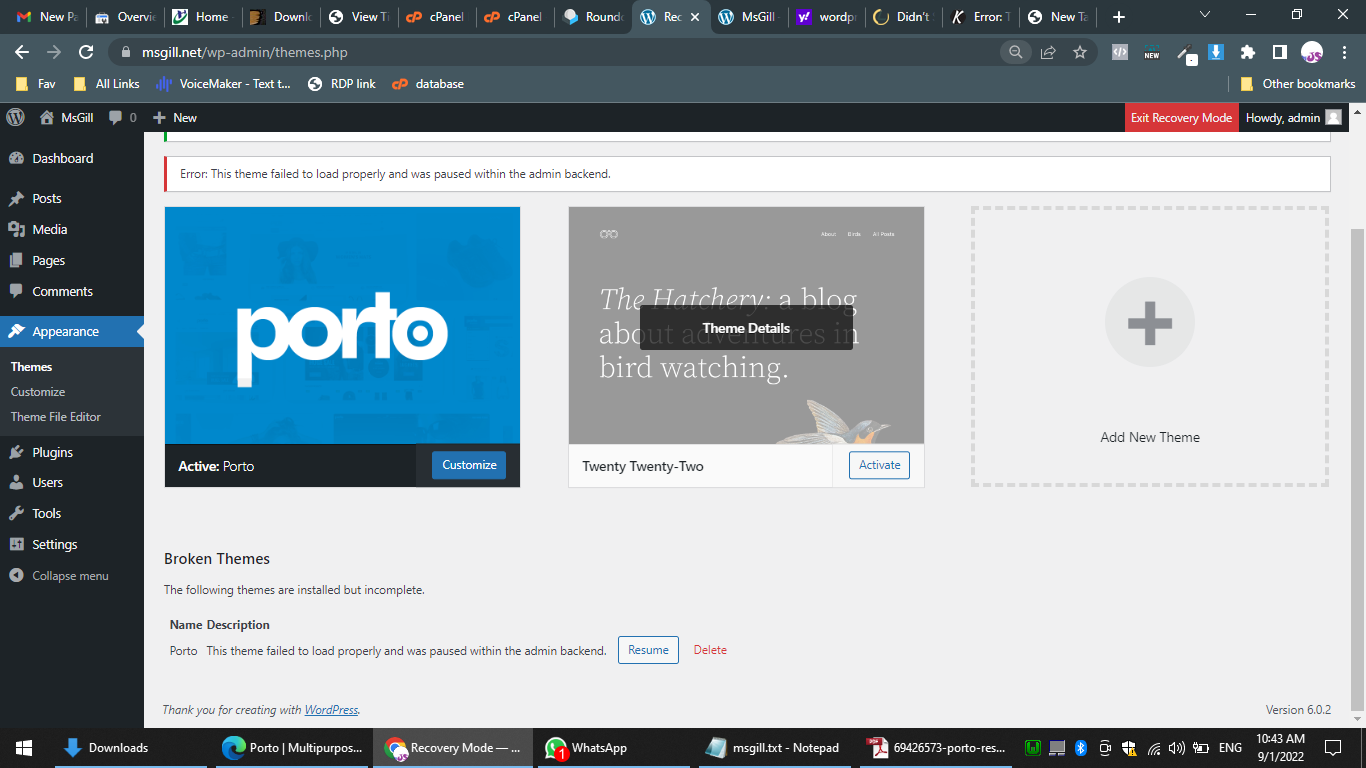Open the Extensions puzzle piece icon
The width and height of the screenshot is (1366, 768).
(x=1248, y=52)
